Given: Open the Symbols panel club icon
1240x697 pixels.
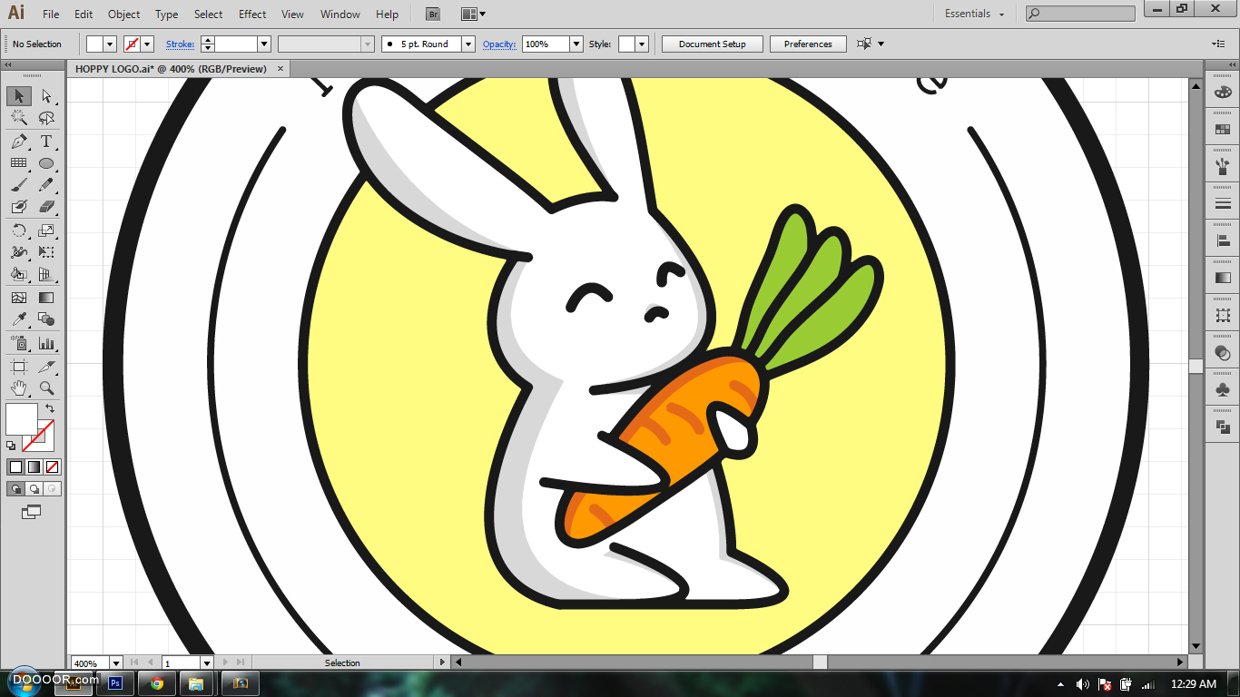Looking at the screenshot, I should coord(1222,390).
